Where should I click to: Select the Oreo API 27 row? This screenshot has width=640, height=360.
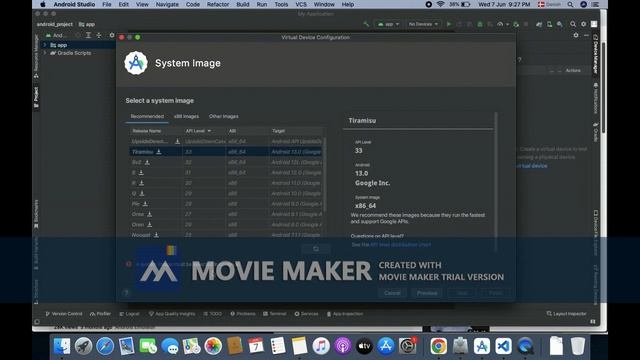click(227, 214)
